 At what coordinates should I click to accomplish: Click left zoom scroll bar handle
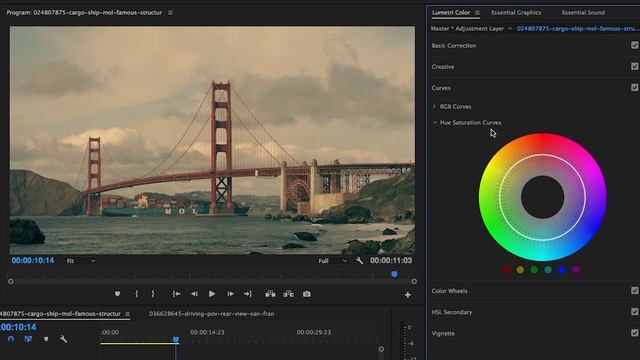tap(11, 282)
